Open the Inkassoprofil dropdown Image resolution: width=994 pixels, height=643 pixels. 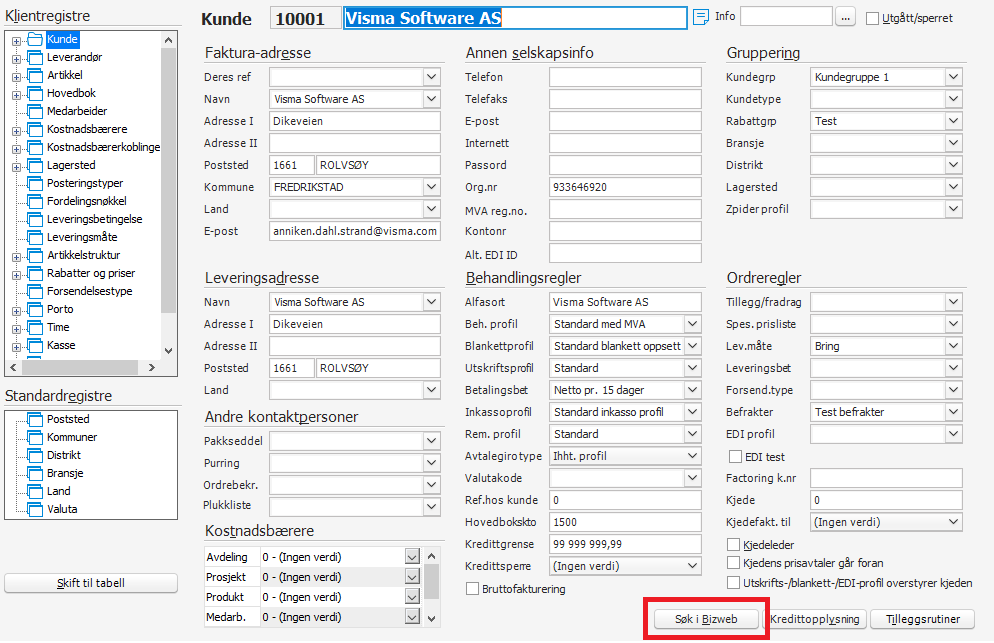pyautogui.click(x=693, y=412)
